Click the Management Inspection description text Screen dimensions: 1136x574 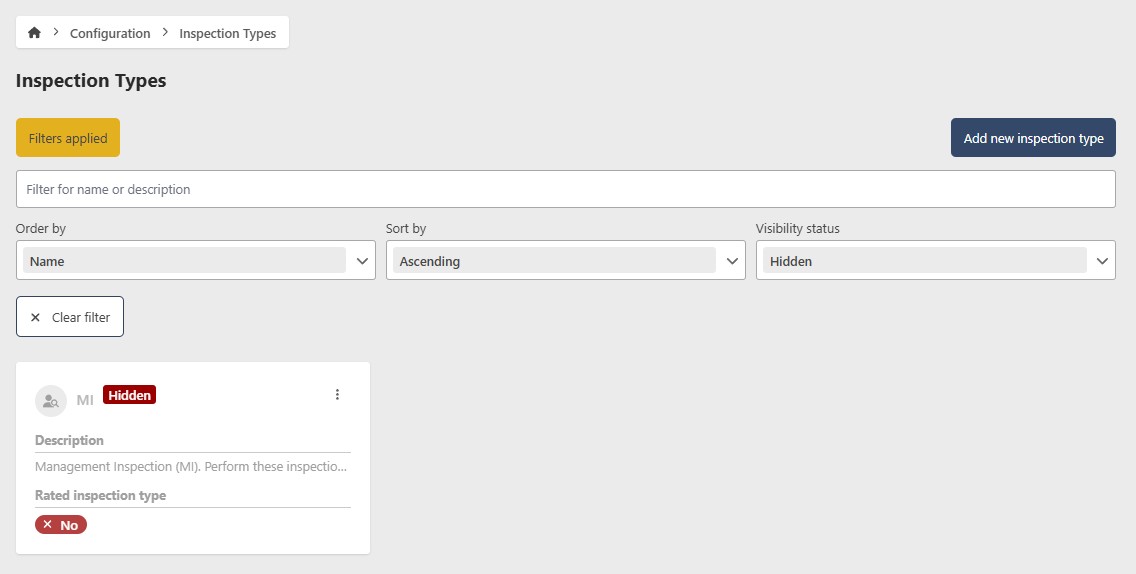click(x=191, y=466)
